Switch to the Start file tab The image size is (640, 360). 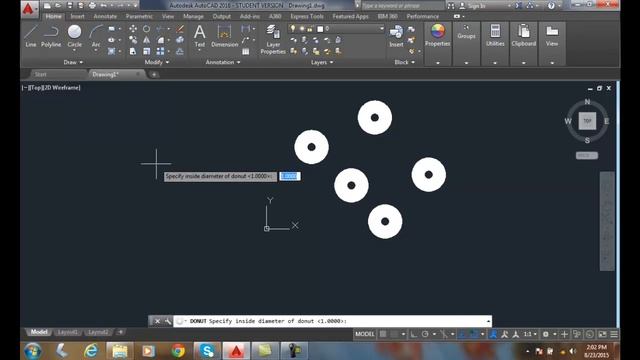point(40,74)
